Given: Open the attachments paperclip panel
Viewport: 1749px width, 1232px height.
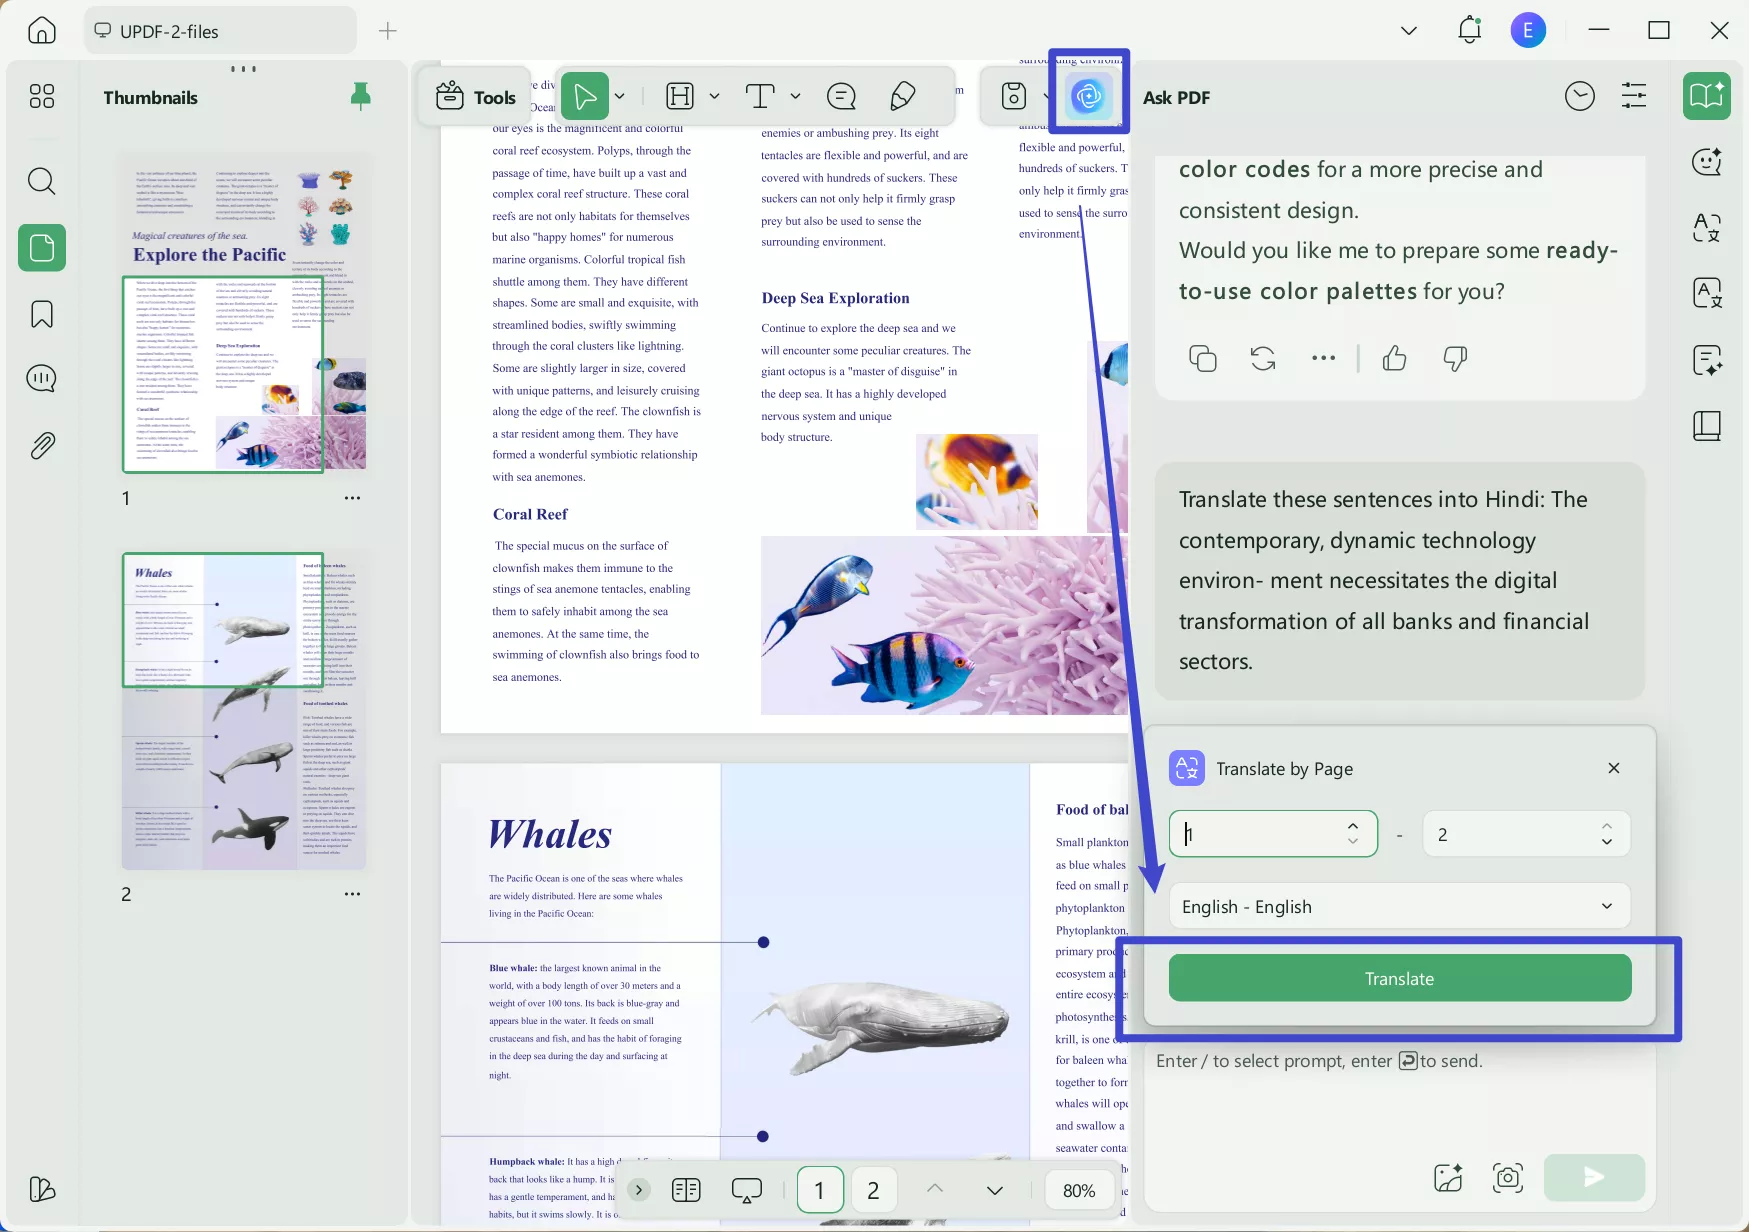Looking at the screenshot, I should pyautogui.click(x=42, y=445).
